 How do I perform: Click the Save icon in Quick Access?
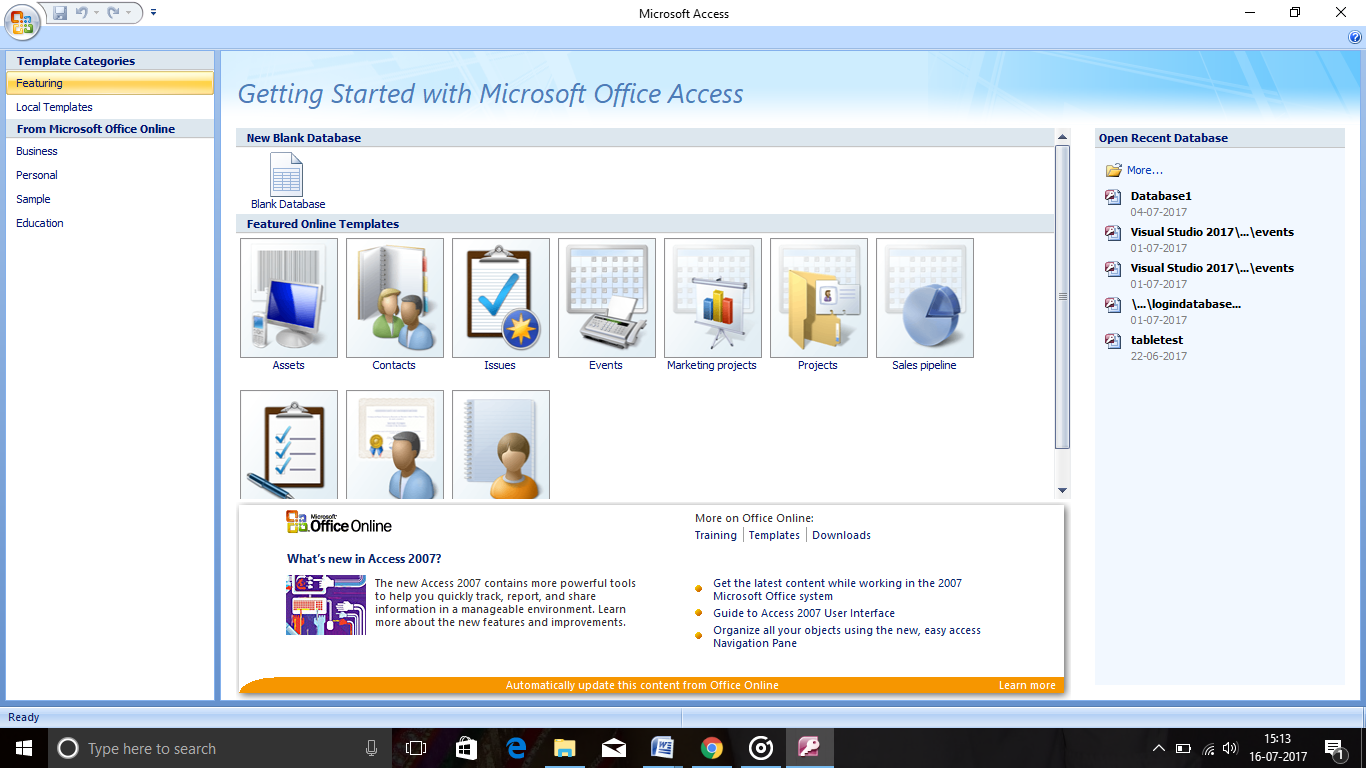[60, 13]
